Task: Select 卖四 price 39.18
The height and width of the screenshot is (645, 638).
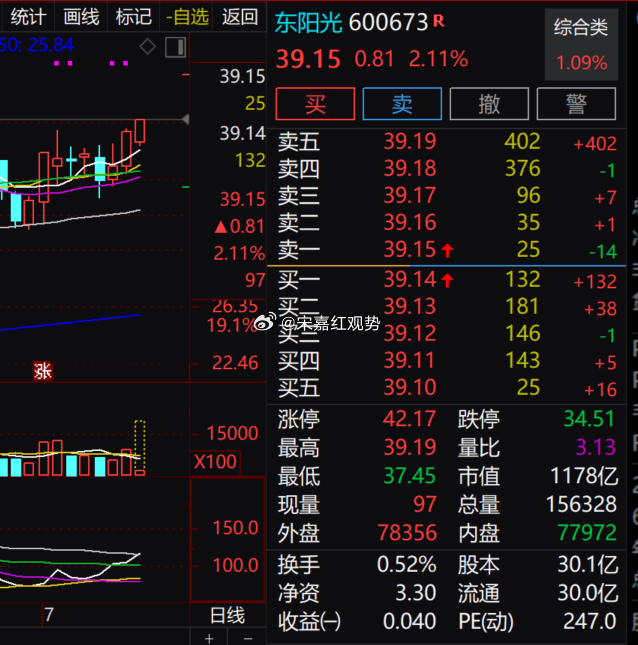Action: (410, 169)
